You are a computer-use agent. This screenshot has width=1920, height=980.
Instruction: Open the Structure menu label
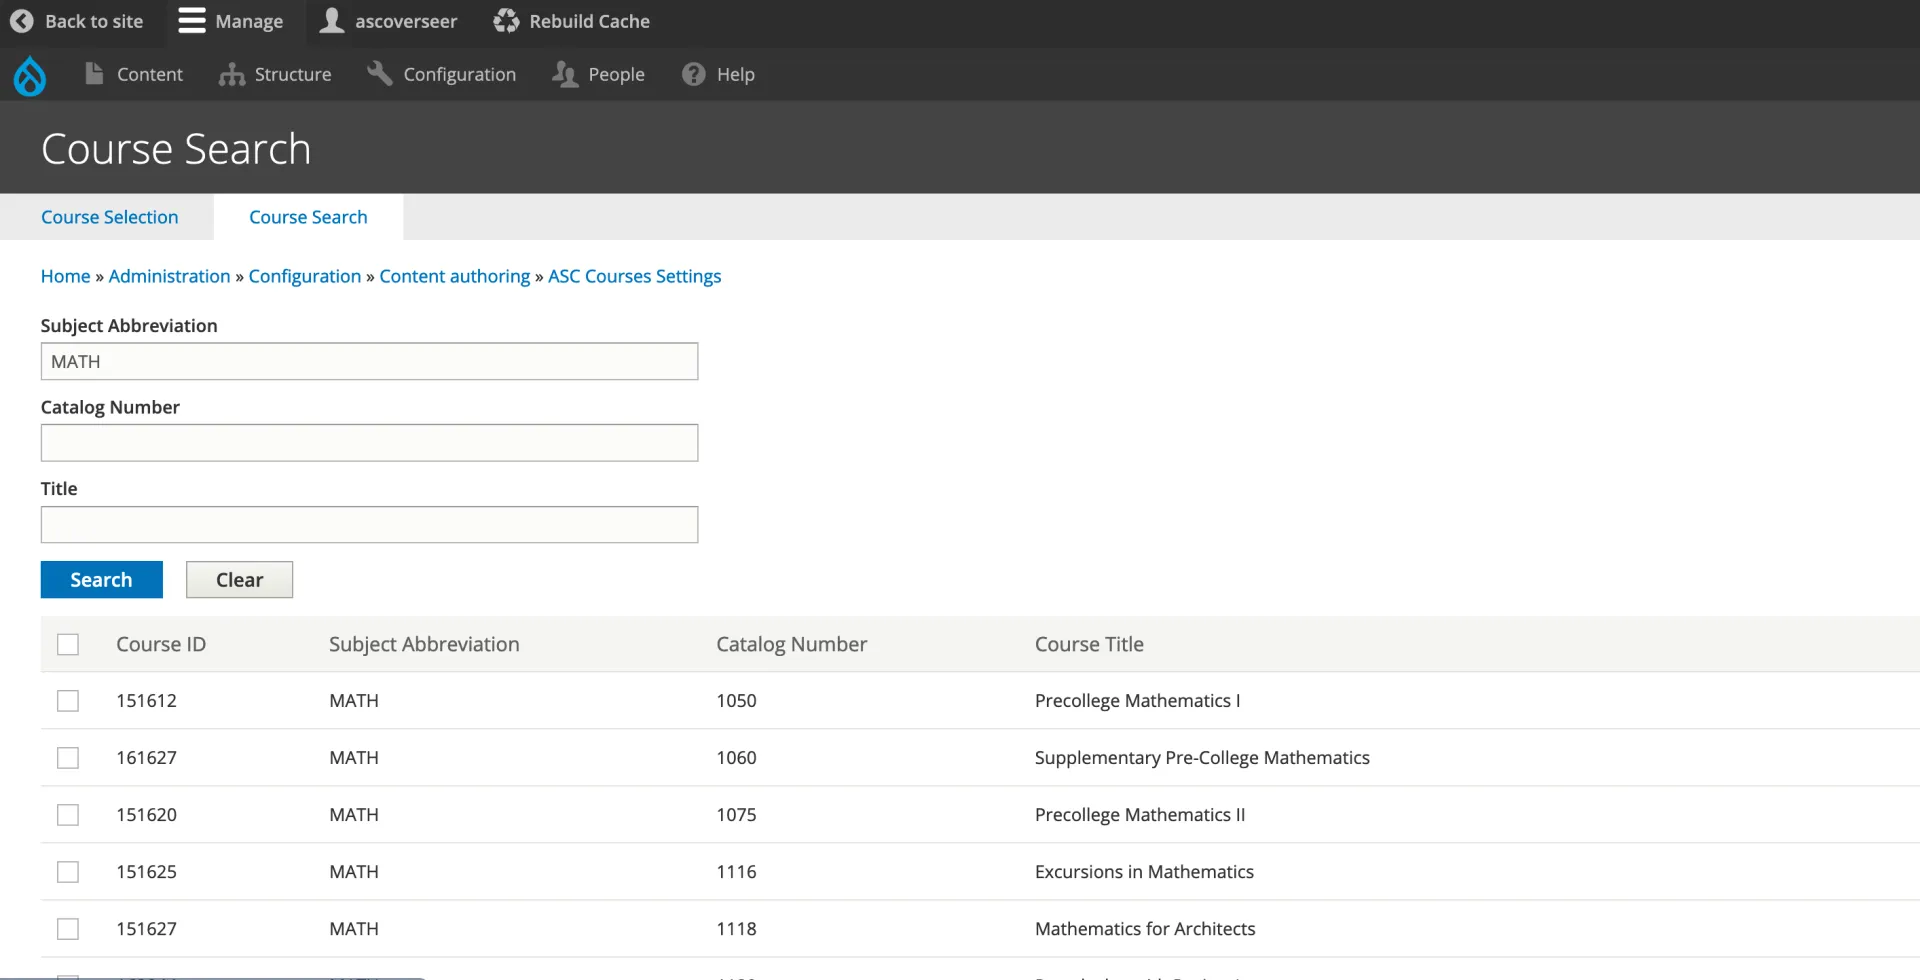pos(293,74)
